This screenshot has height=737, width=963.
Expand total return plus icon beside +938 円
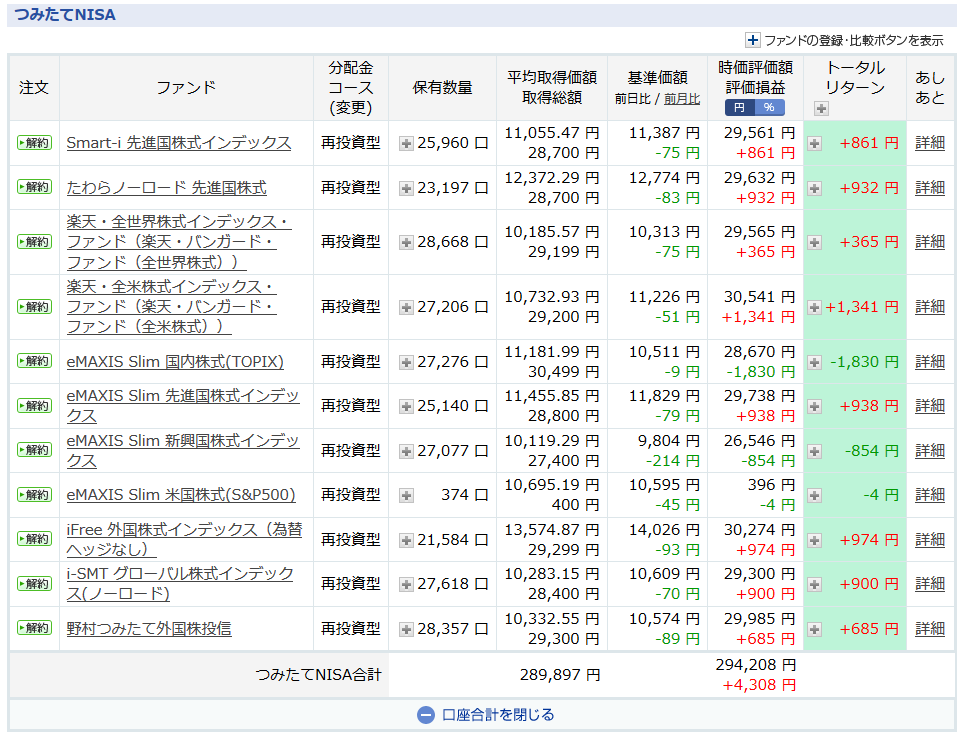pos(814,407)
